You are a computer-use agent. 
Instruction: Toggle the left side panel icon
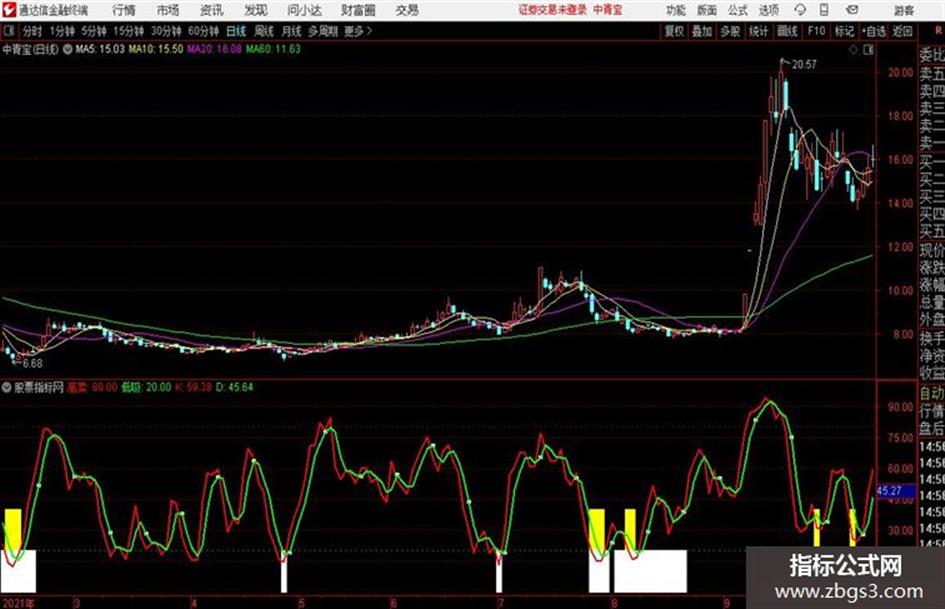click(8, 31)
